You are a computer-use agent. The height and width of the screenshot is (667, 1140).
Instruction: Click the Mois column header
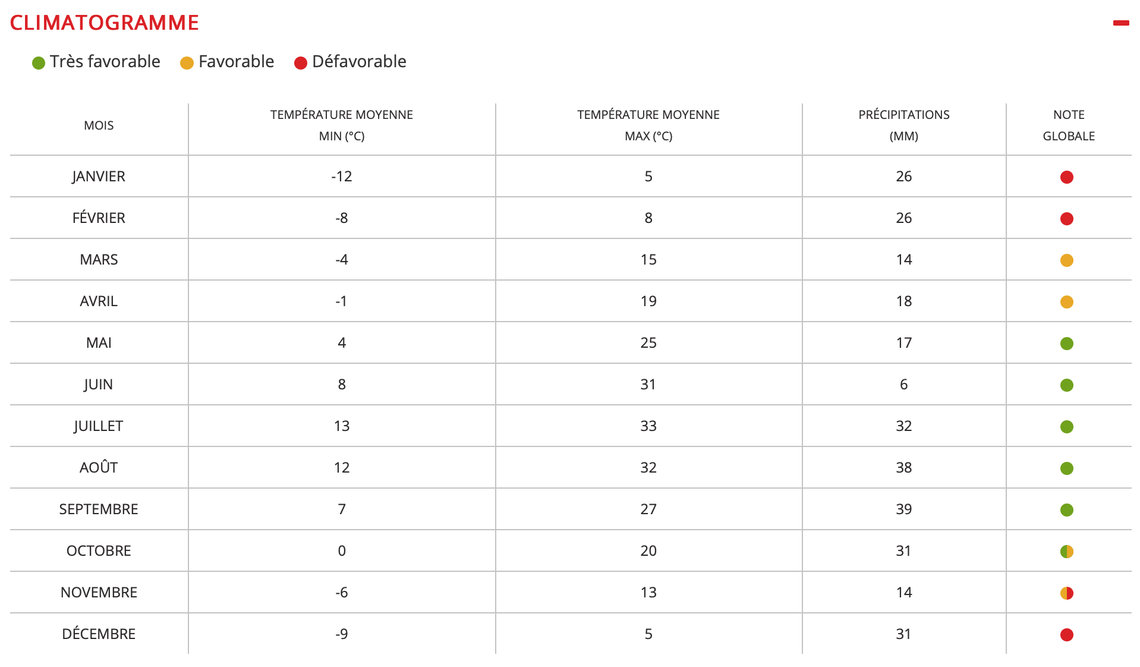point(99,125)
